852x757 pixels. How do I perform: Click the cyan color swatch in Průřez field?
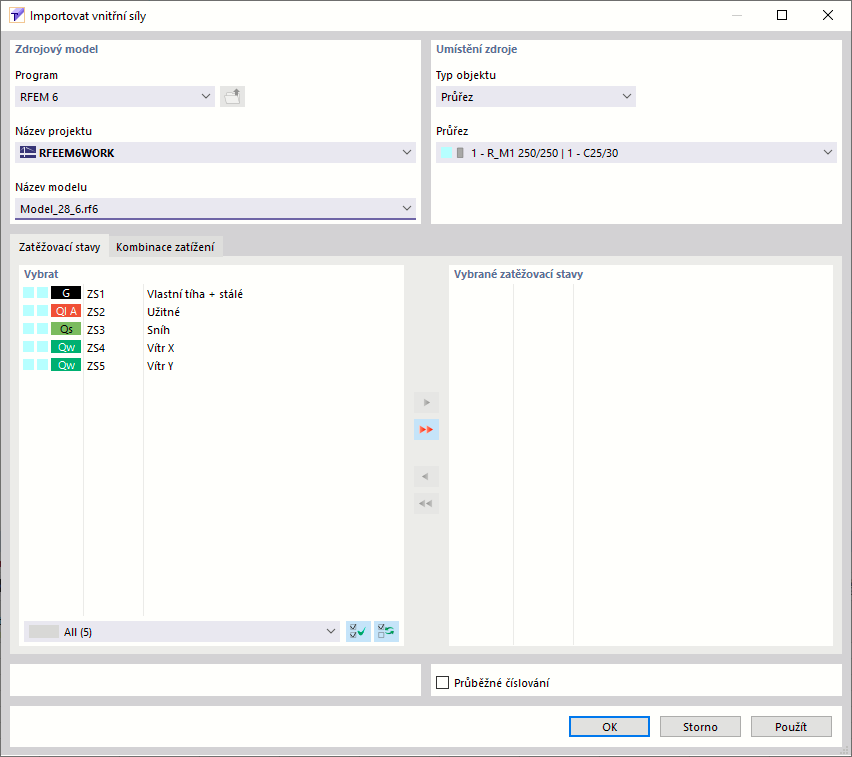tap(446, 153)
